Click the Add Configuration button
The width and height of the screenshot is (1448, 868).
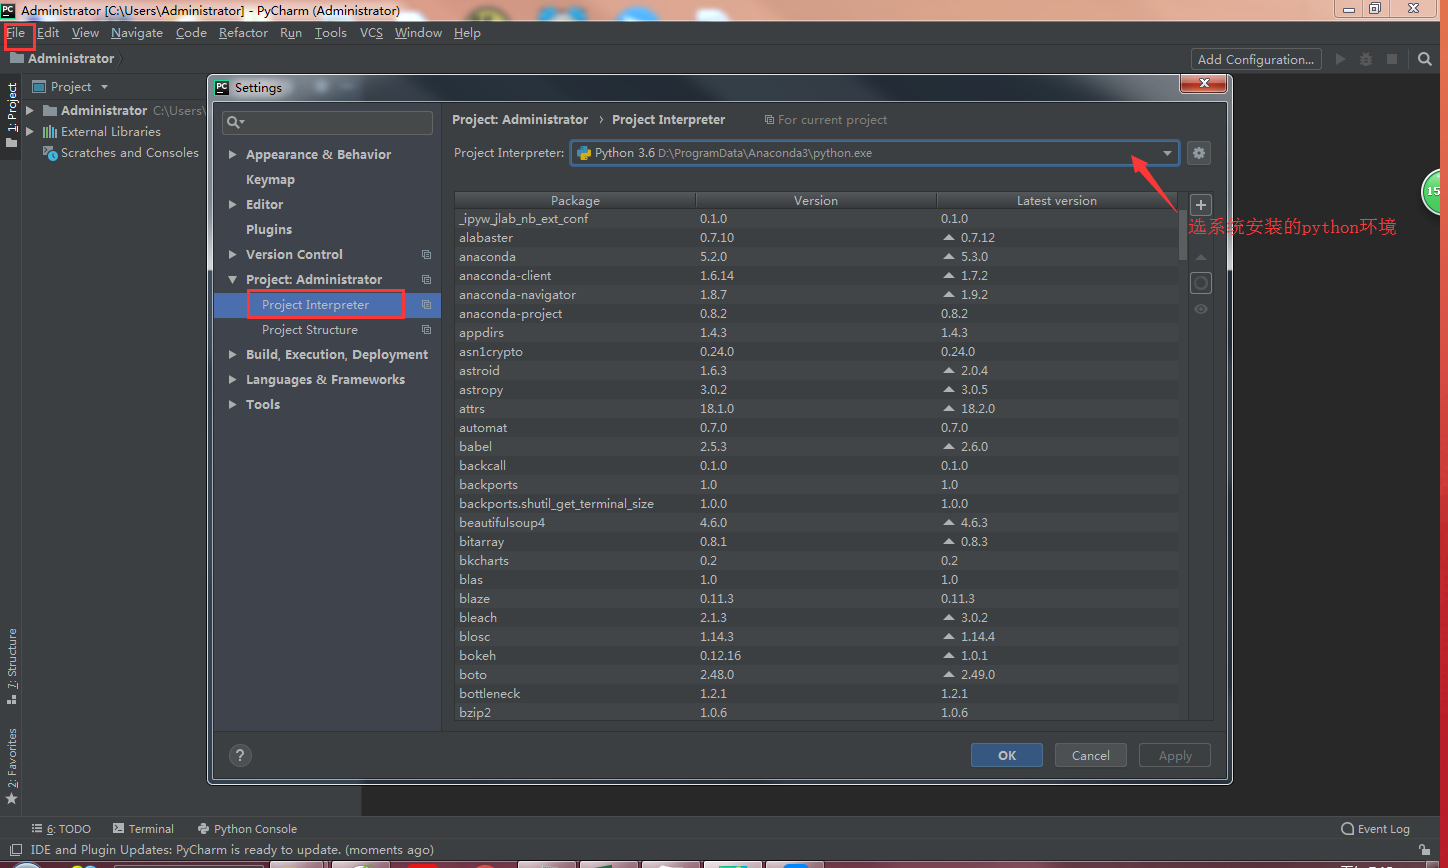[1256, 59]
